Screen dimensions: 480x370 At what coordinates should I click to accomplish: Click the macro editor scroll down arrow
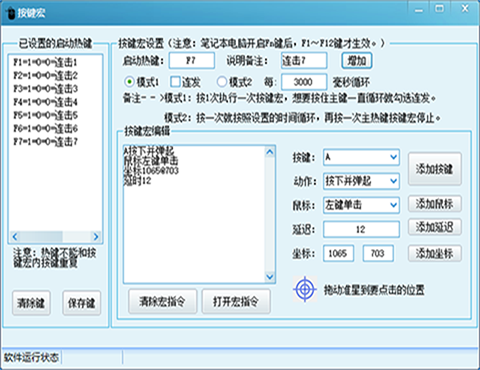click(x=270, y=277)
